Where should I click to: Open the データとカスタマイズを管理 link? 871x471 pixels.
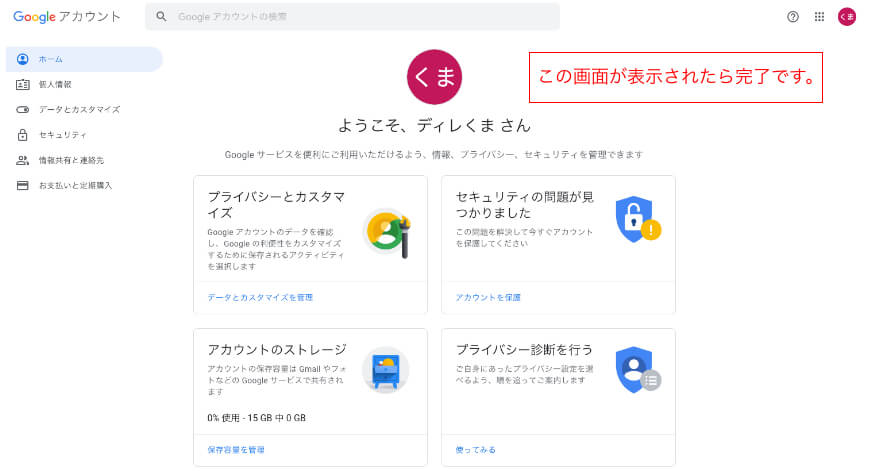pos(260,297)
